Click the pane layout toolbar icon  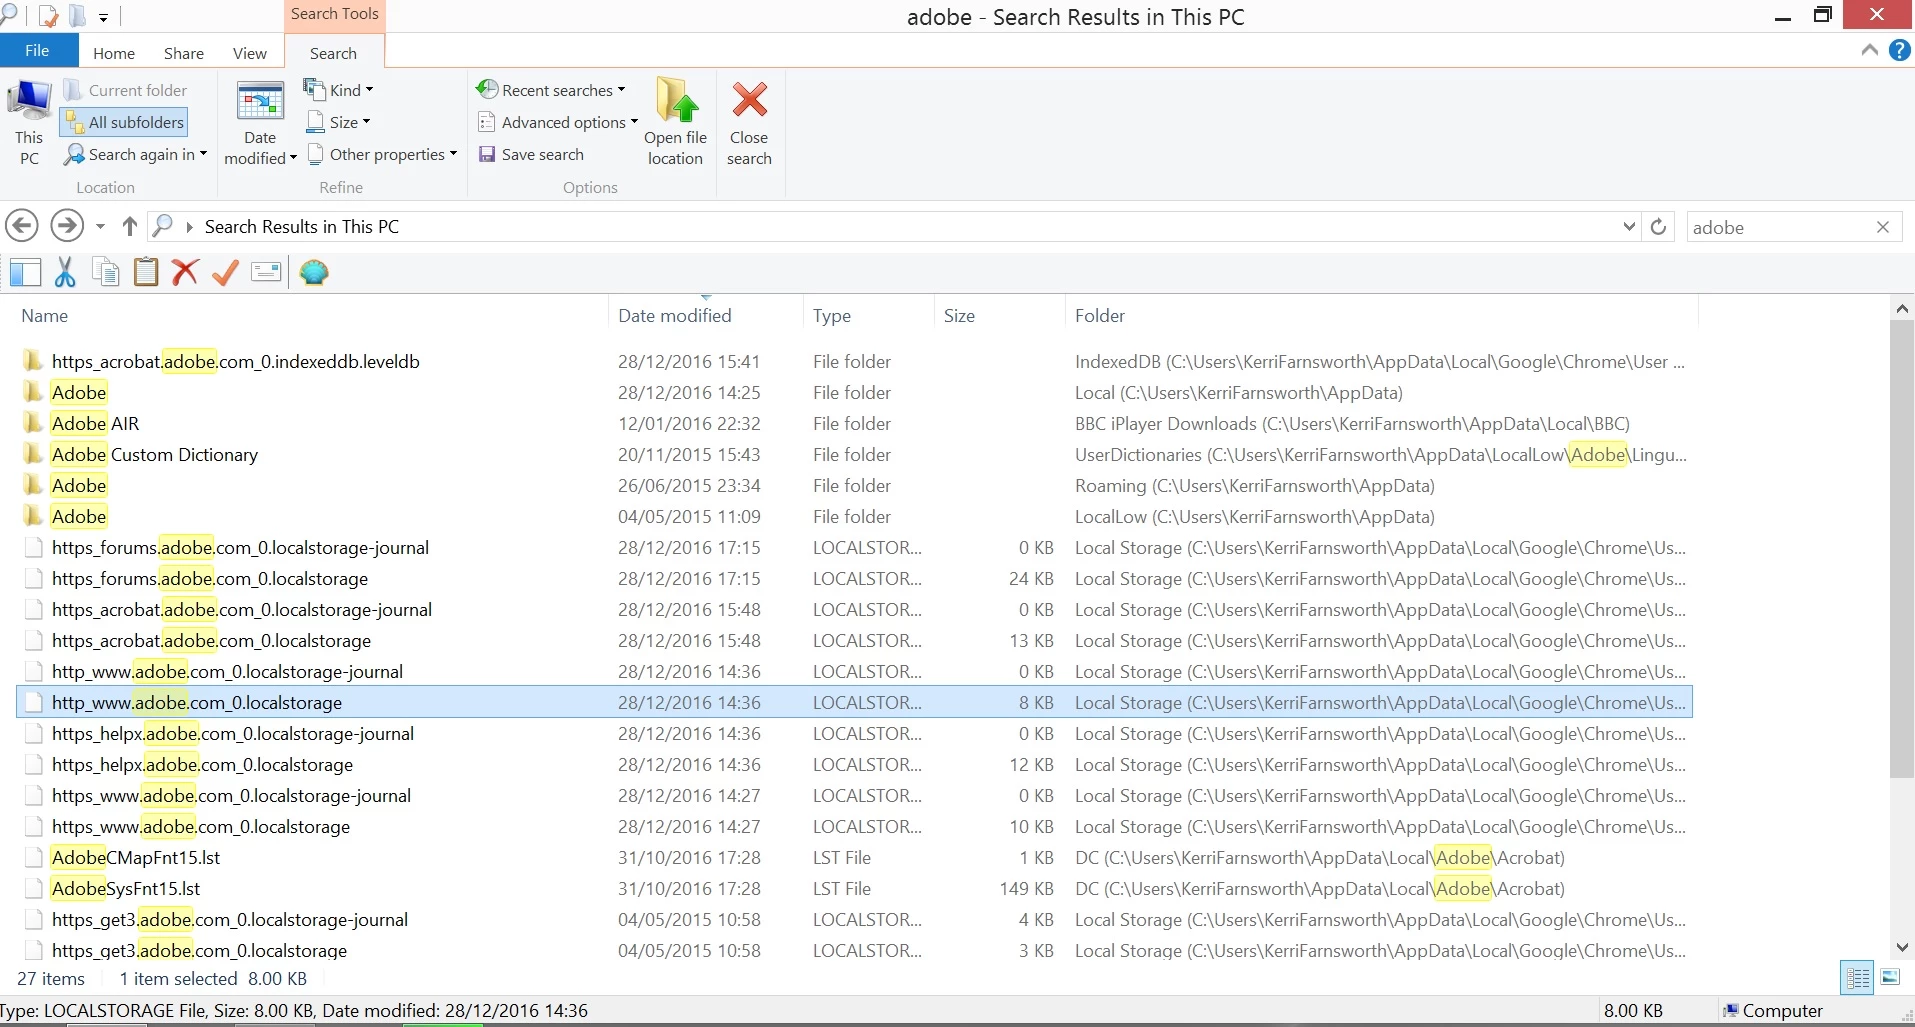coord(25,272)
